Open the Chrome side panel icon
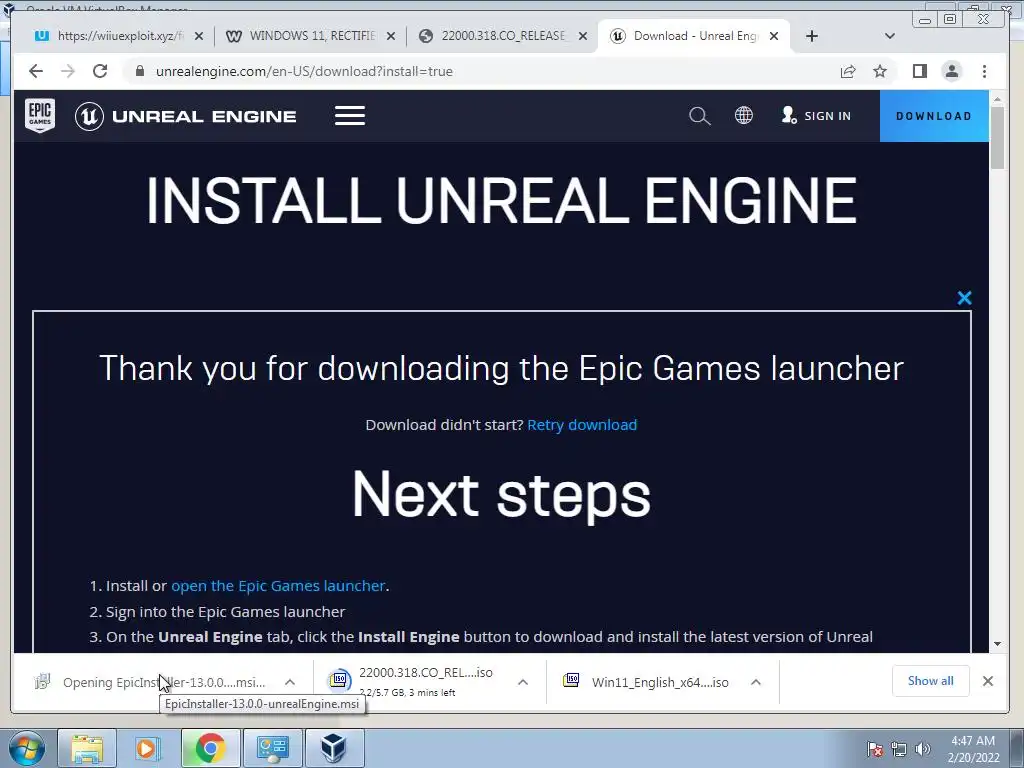 [920, 71]
